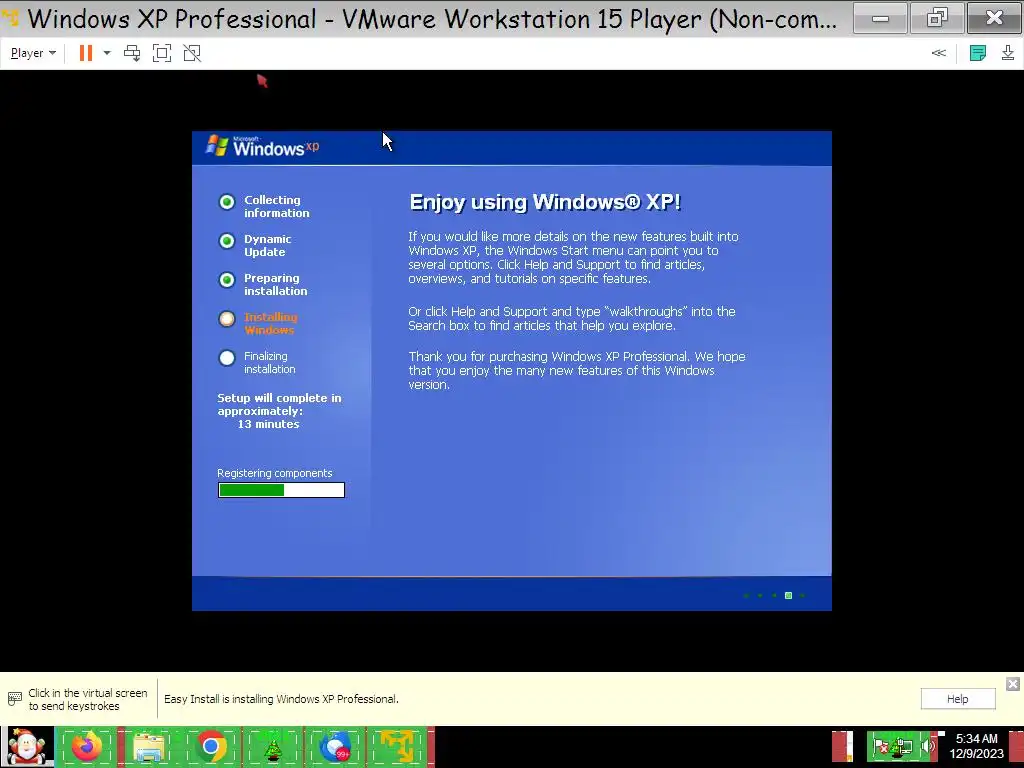Click the VMware title bar icon
The image size is (1024, 768).
pos(10,18)
